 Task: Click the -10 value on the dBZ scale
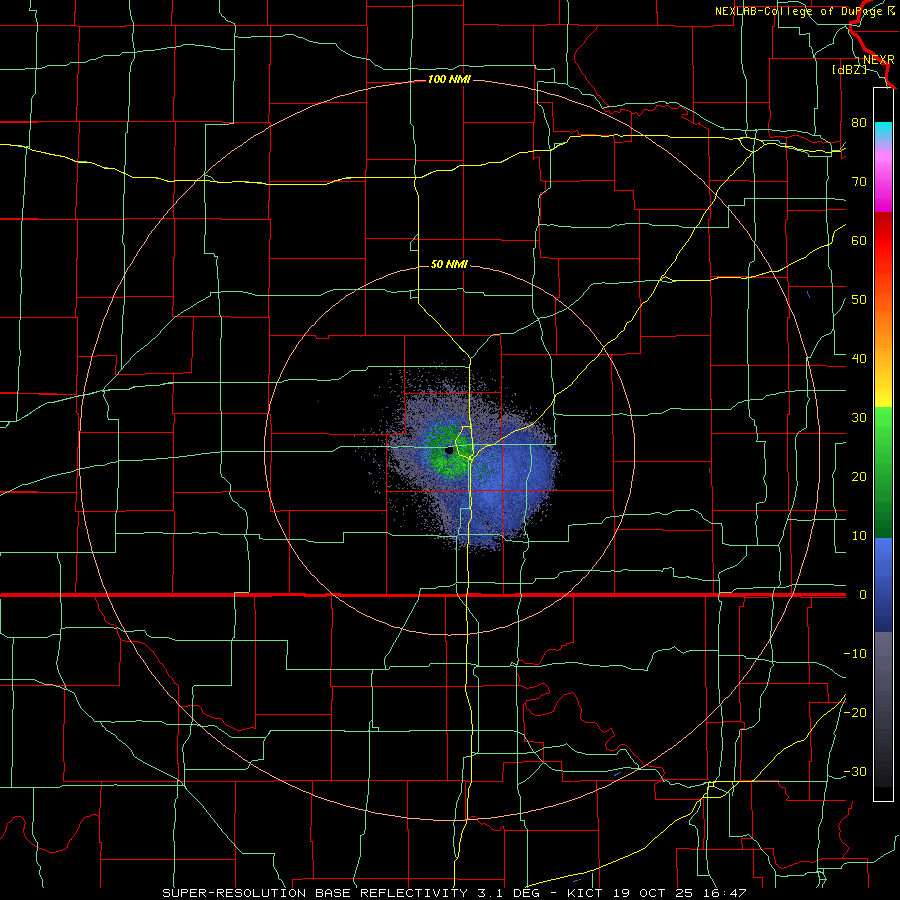tap(855, 654)
